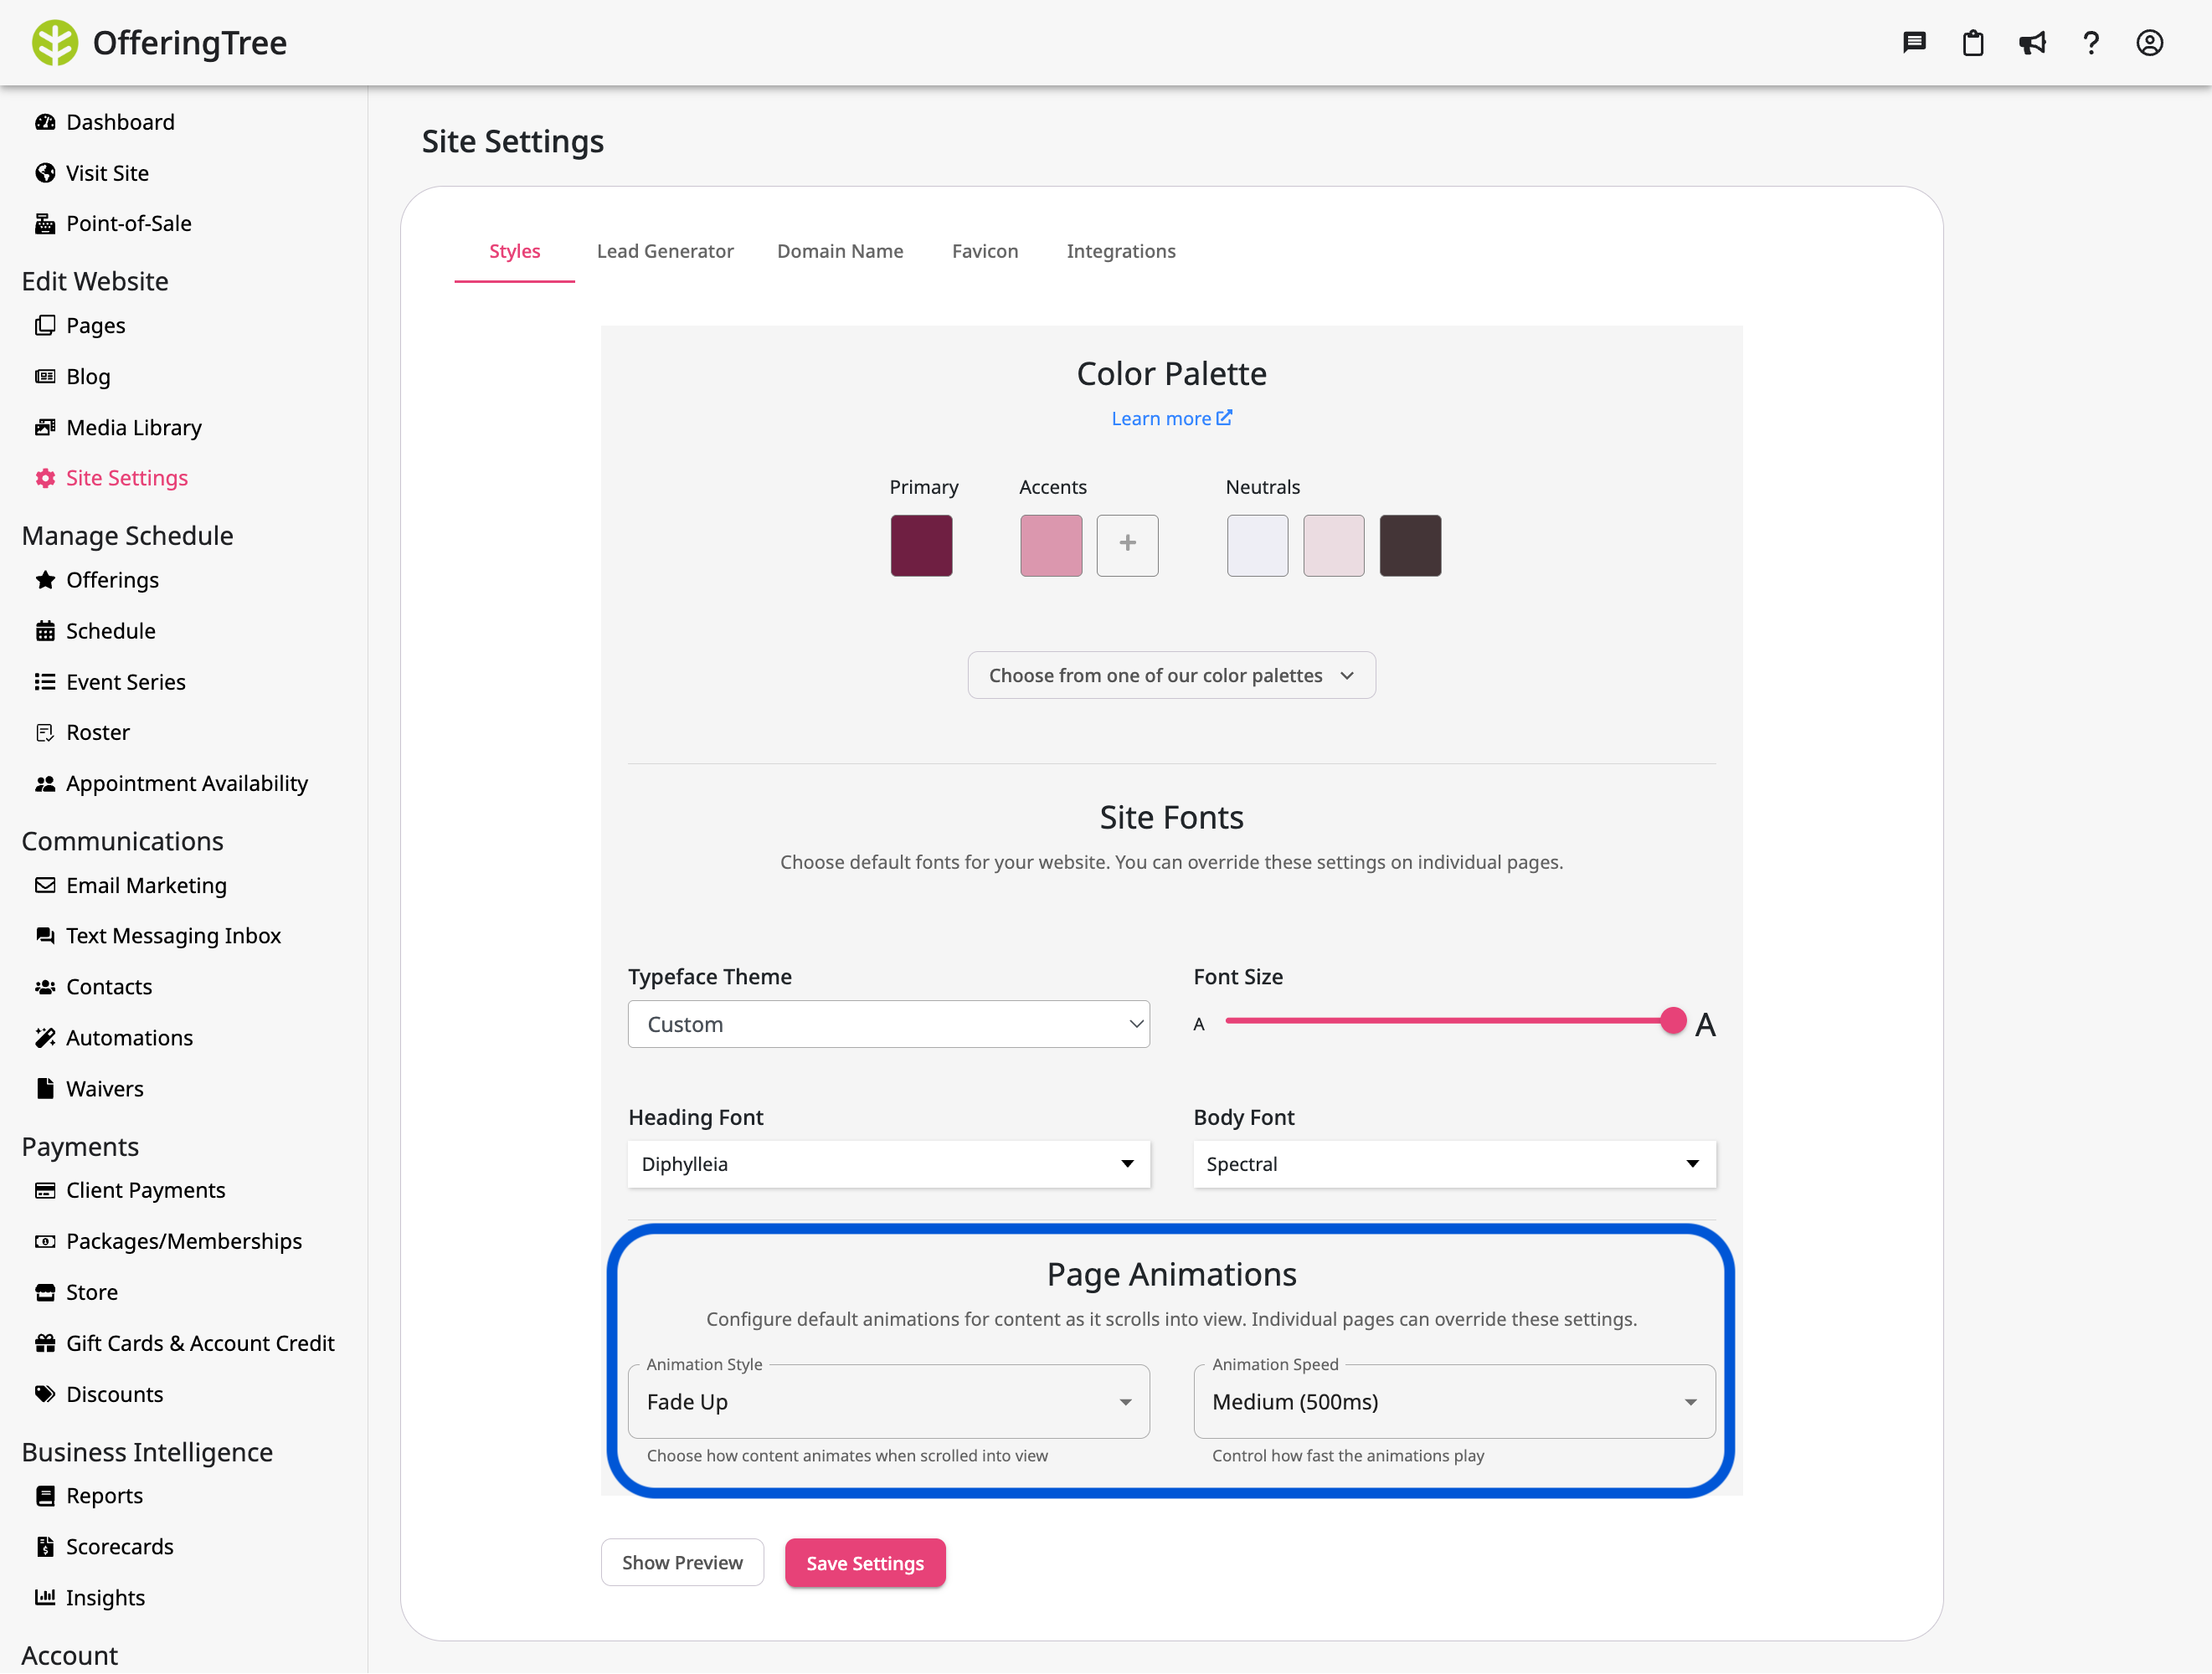2212x1674 pixels.
Task: Click the Pages icon in sidebar
Action: tap(45, 325)
